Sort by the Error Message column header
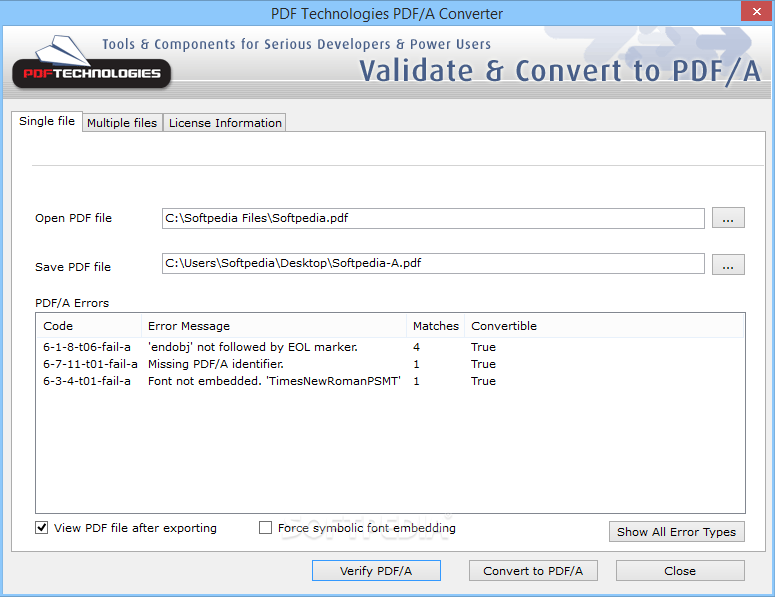The width and height of the screenshot is (775, 597). (274, 326)
